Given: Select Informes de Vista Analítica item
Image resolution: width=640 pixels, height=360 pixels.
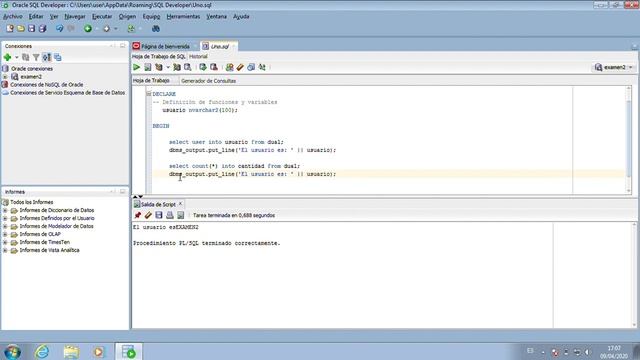Looking at the screenshot, I should (49, 250).
